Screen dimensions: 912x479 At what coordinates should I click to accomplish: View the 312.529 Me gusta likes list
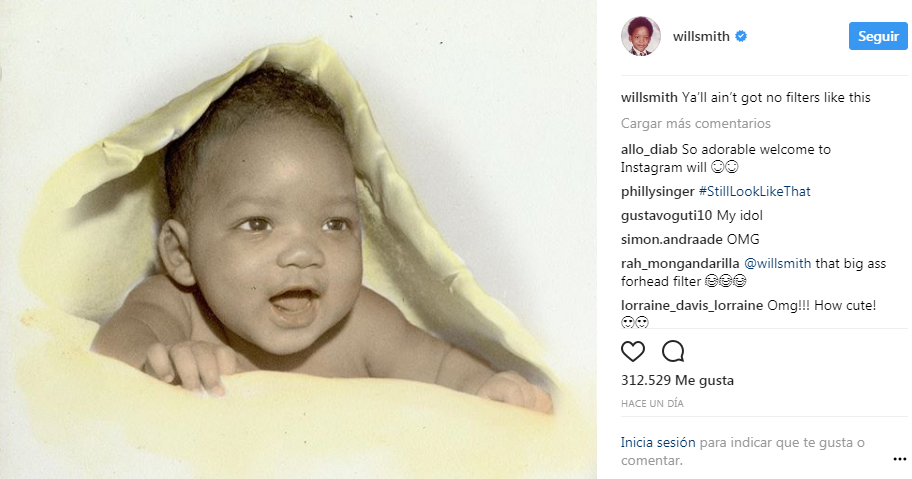(x=678, y=380)
